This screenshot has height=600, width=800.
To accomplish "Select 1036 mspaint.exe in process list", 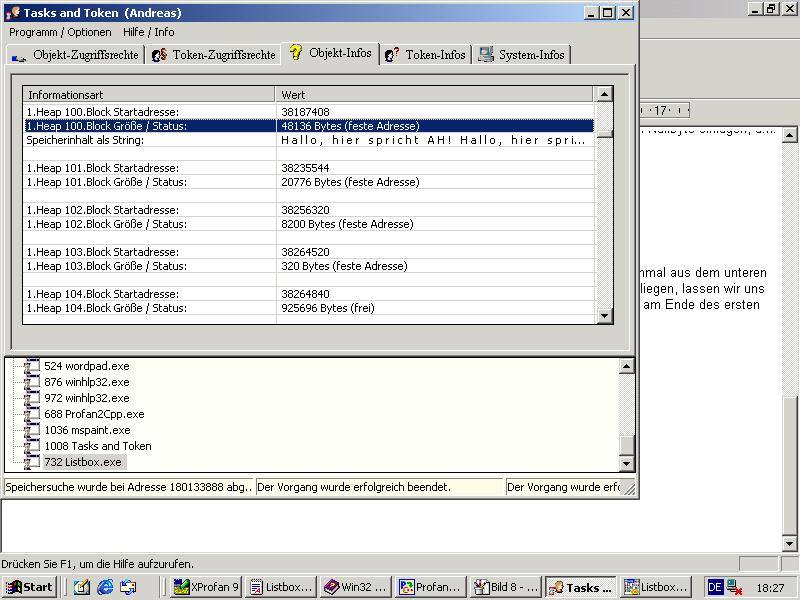I will (87, 430).
